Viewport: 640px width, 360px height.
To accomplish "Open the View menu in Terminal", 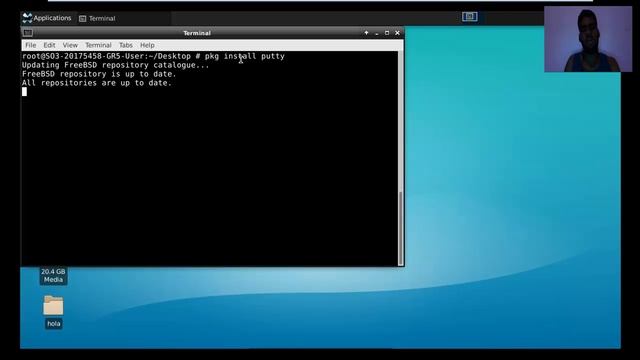I will pyautogui.click(x=70, y=45).
